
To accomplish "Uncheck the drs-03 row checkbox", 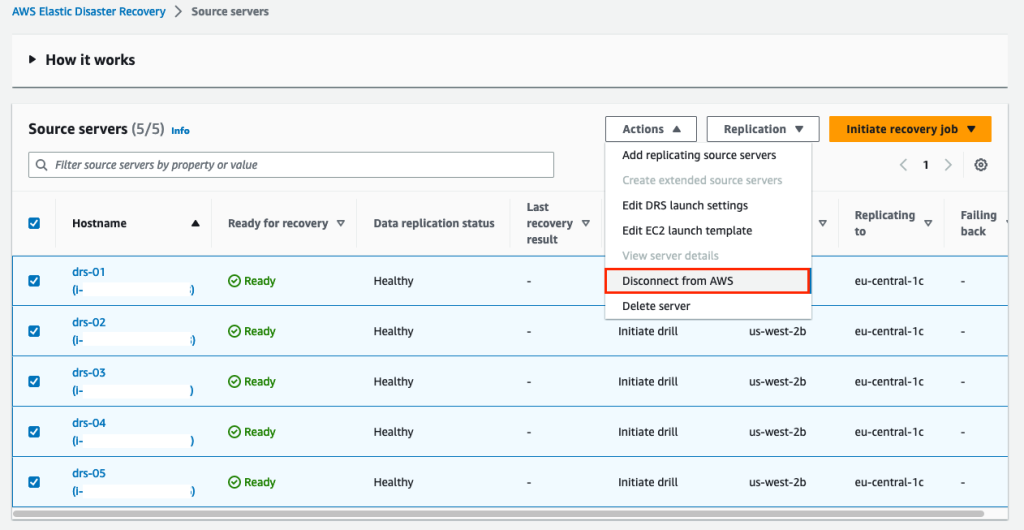I will click(x=34, y=381).
